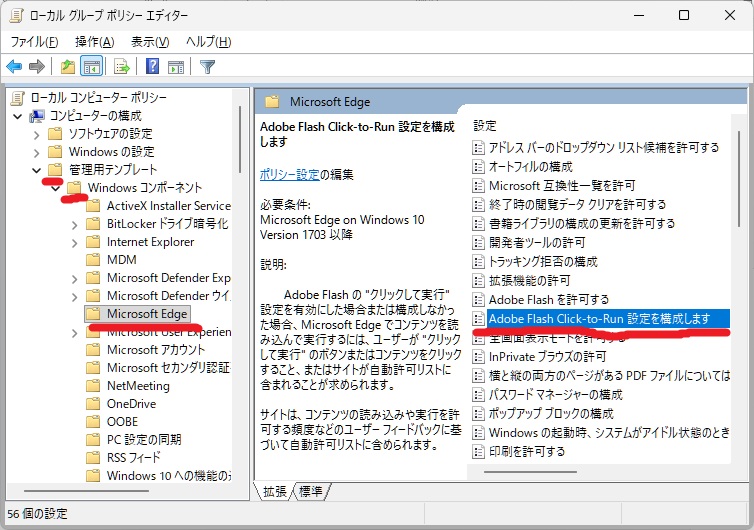Screen dimensions: 754x530
Task: Expand the ソフトウェアの設定 node
Action: pos(37,134)
